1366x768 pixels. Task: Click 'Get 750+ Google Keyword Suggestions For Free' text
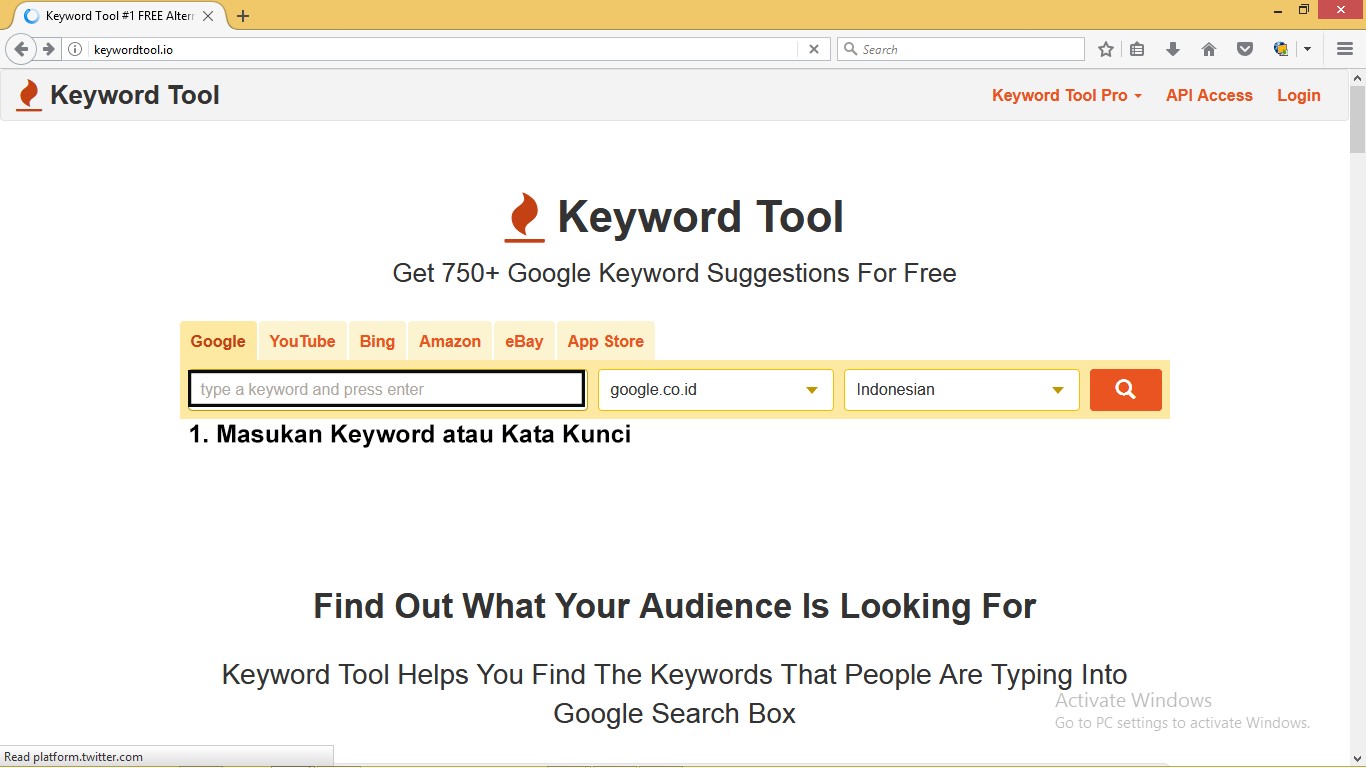pos(675,273)
